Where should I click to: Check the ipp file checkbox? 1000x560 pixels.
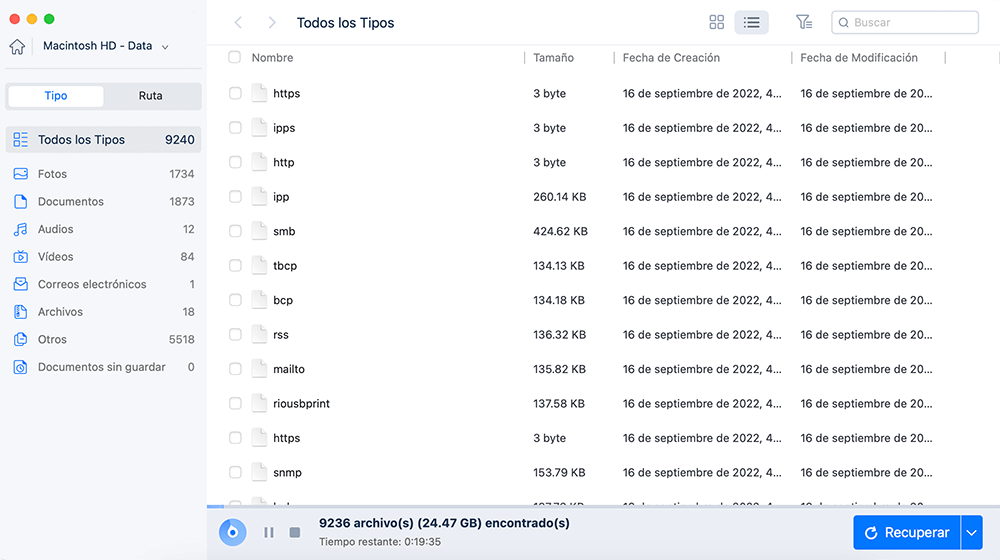click(235, 196)
